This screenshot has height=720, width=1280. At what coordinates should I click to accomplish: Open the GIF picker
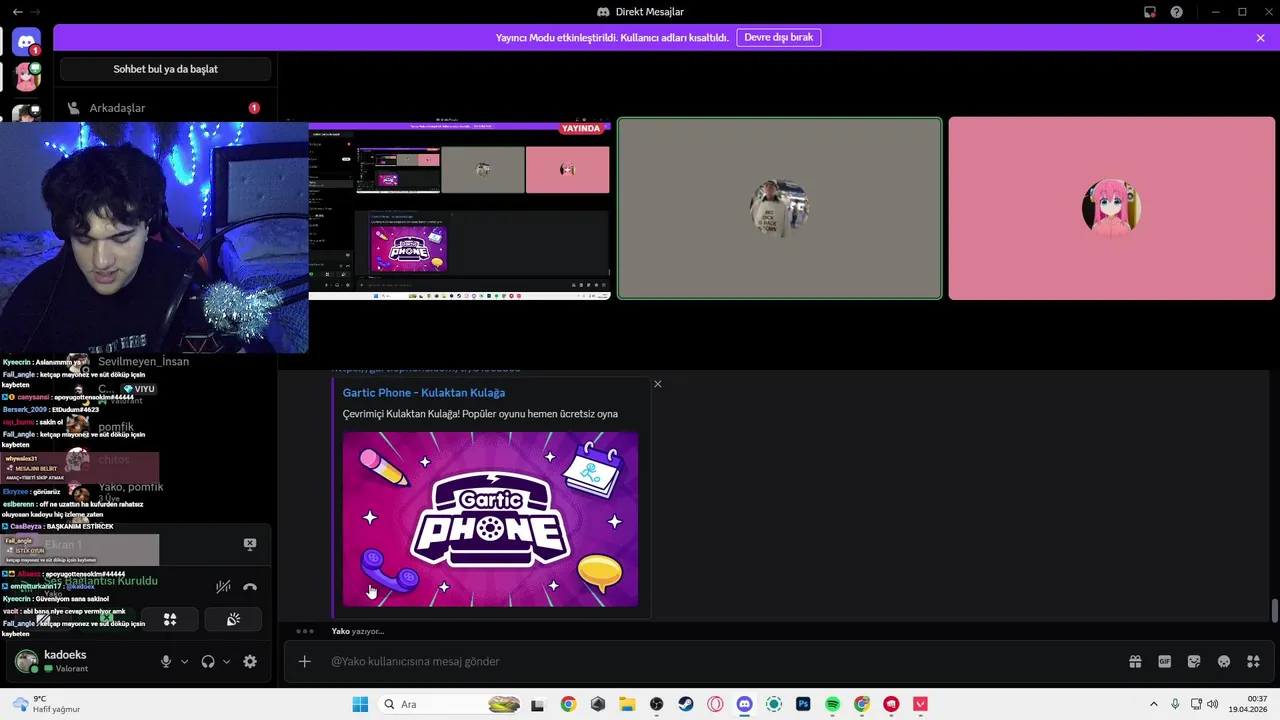pos(1164,661)
